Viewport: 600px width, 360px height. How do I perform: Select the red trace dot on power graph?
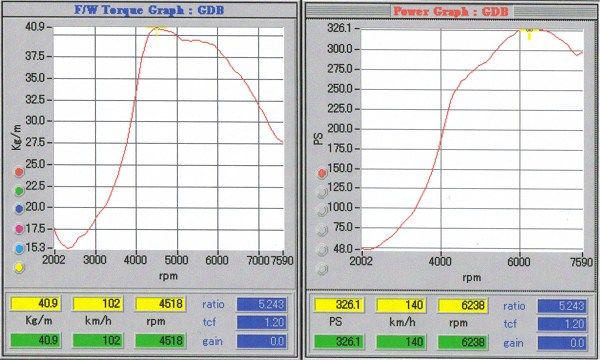point(322,173)
